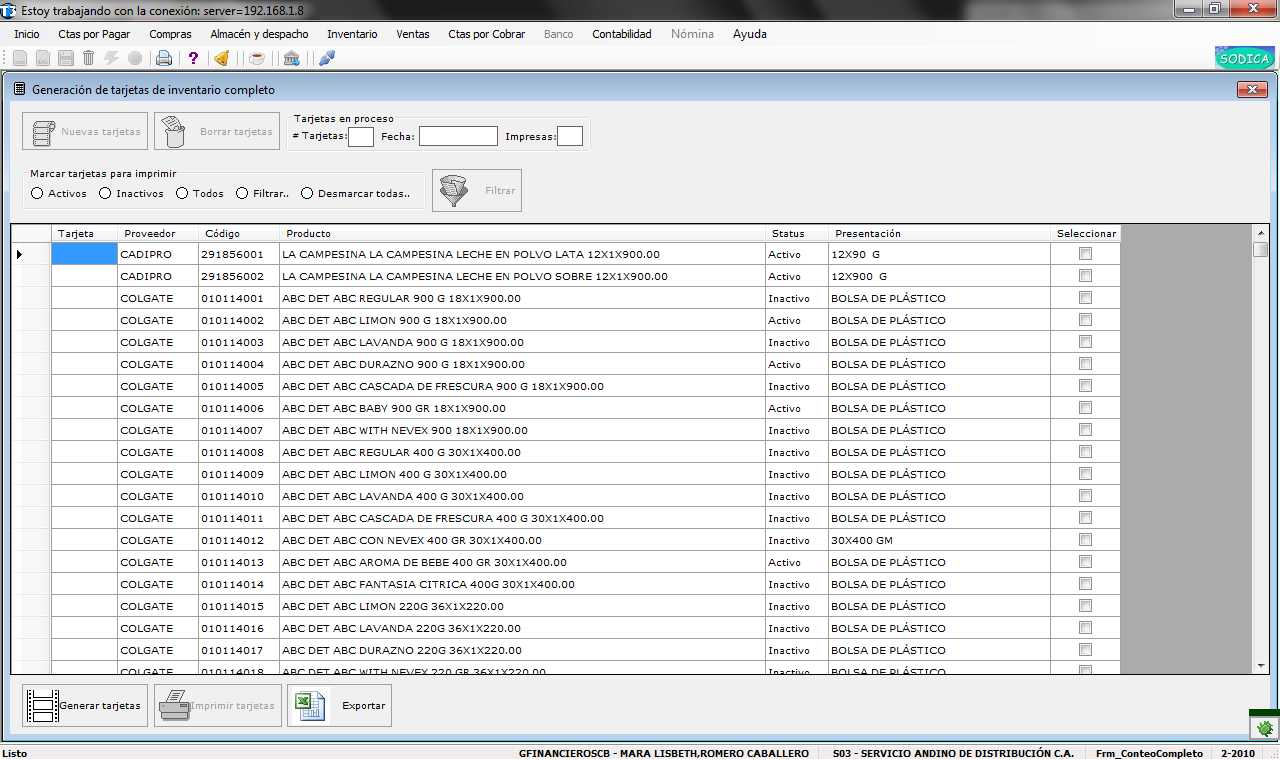1280x760 pixels.
Task: Check the Seleccionar box for ABC DET ABC LIMON 900 G
Action: (x=1085, y=320)
